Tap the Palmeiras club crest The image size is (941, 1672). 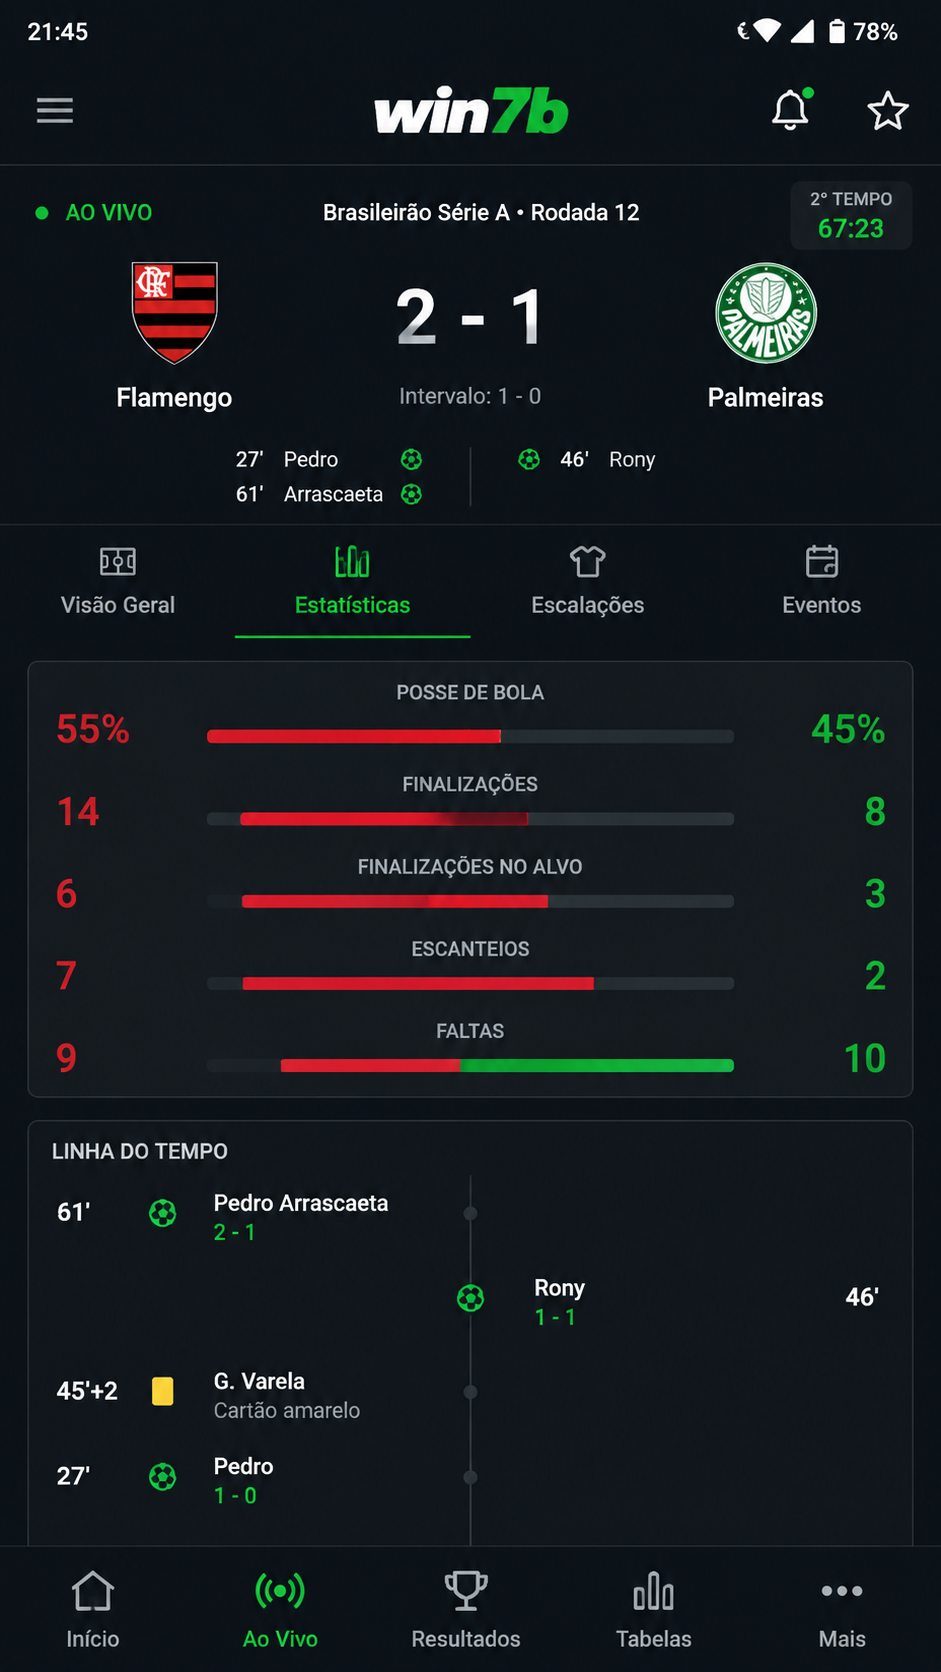(x=766, y=313)
